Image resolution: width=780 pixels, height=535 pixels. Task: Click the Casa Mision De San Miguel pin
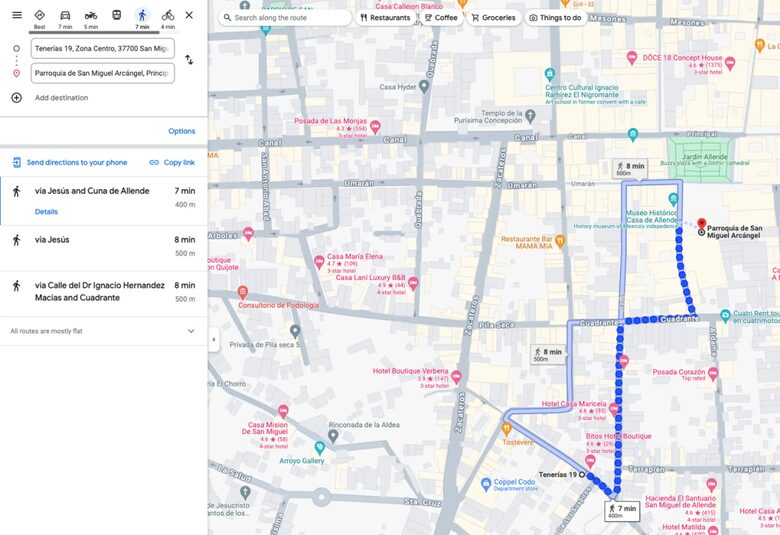click(x=283, y=411)
